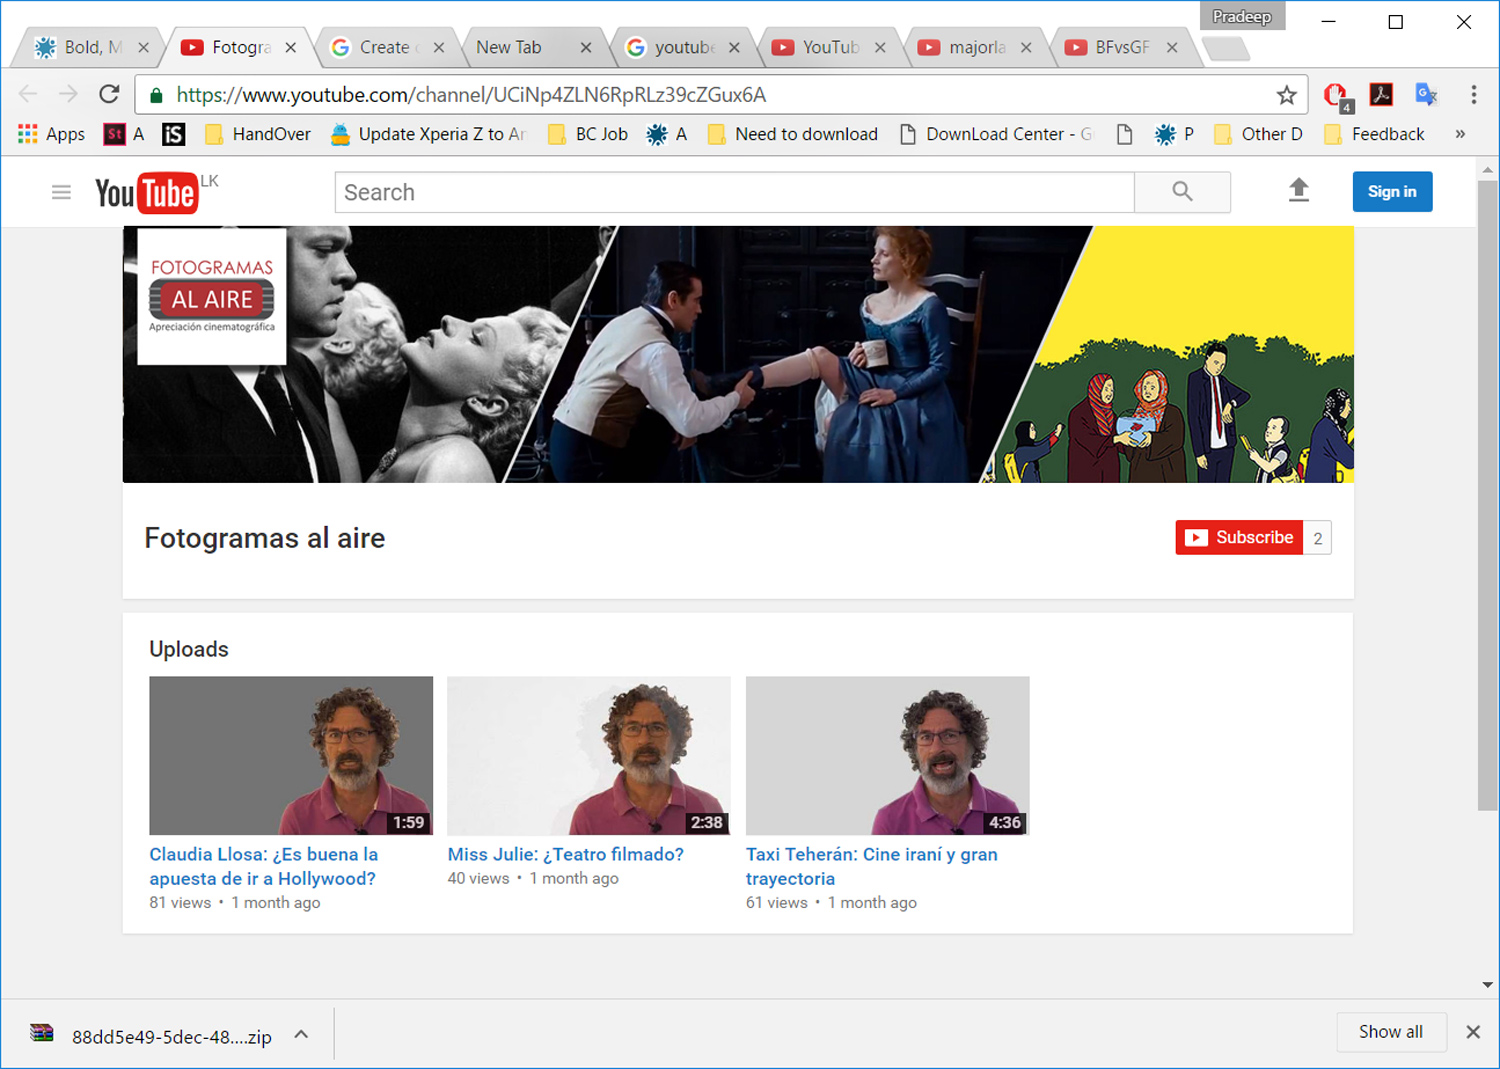The image size is (1500, 1069).
Task: Open the Taxi Teherán video thumbnail
Action: pos(887,755)
